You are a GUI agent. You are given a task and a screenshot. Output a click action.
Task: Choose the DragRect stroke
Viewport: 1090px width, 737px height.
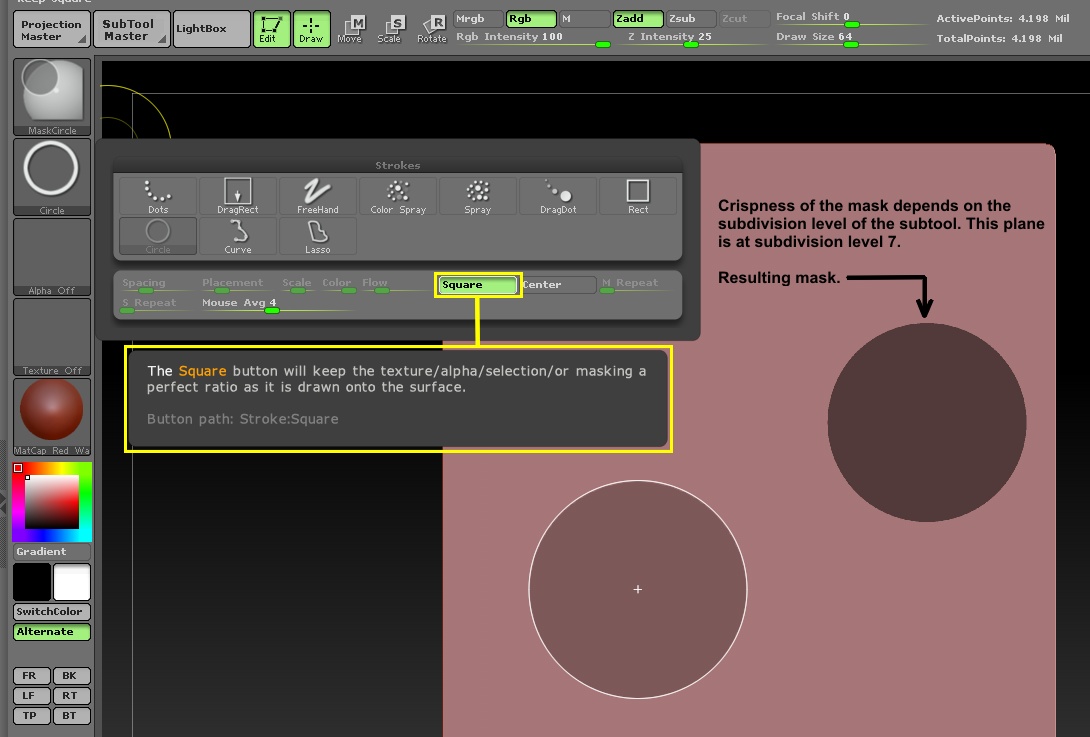238,196
